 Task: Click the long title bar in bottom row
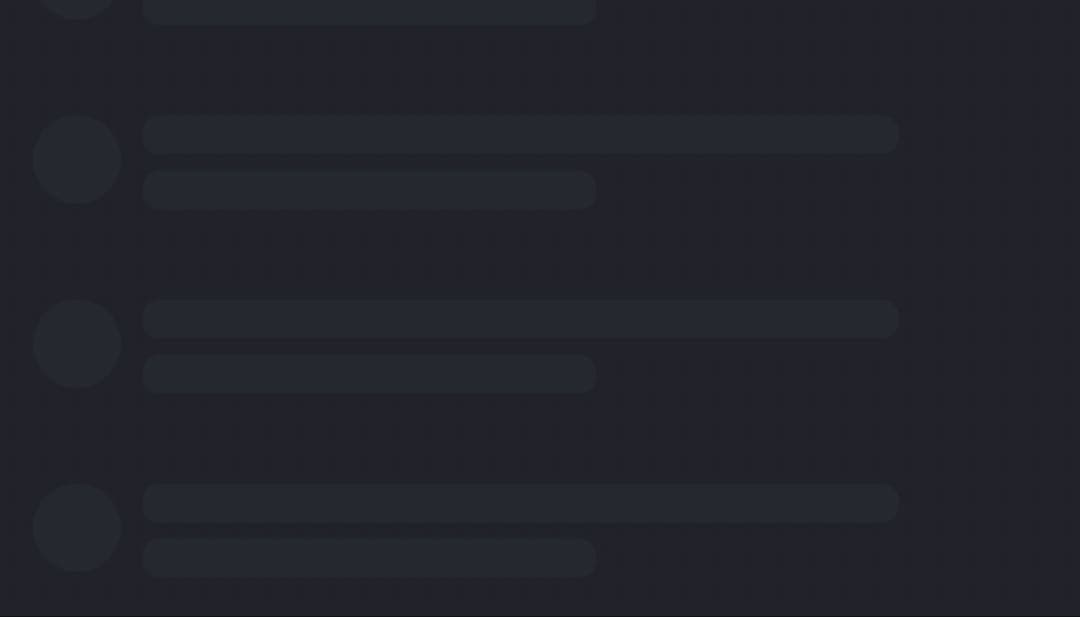(520, 503)
